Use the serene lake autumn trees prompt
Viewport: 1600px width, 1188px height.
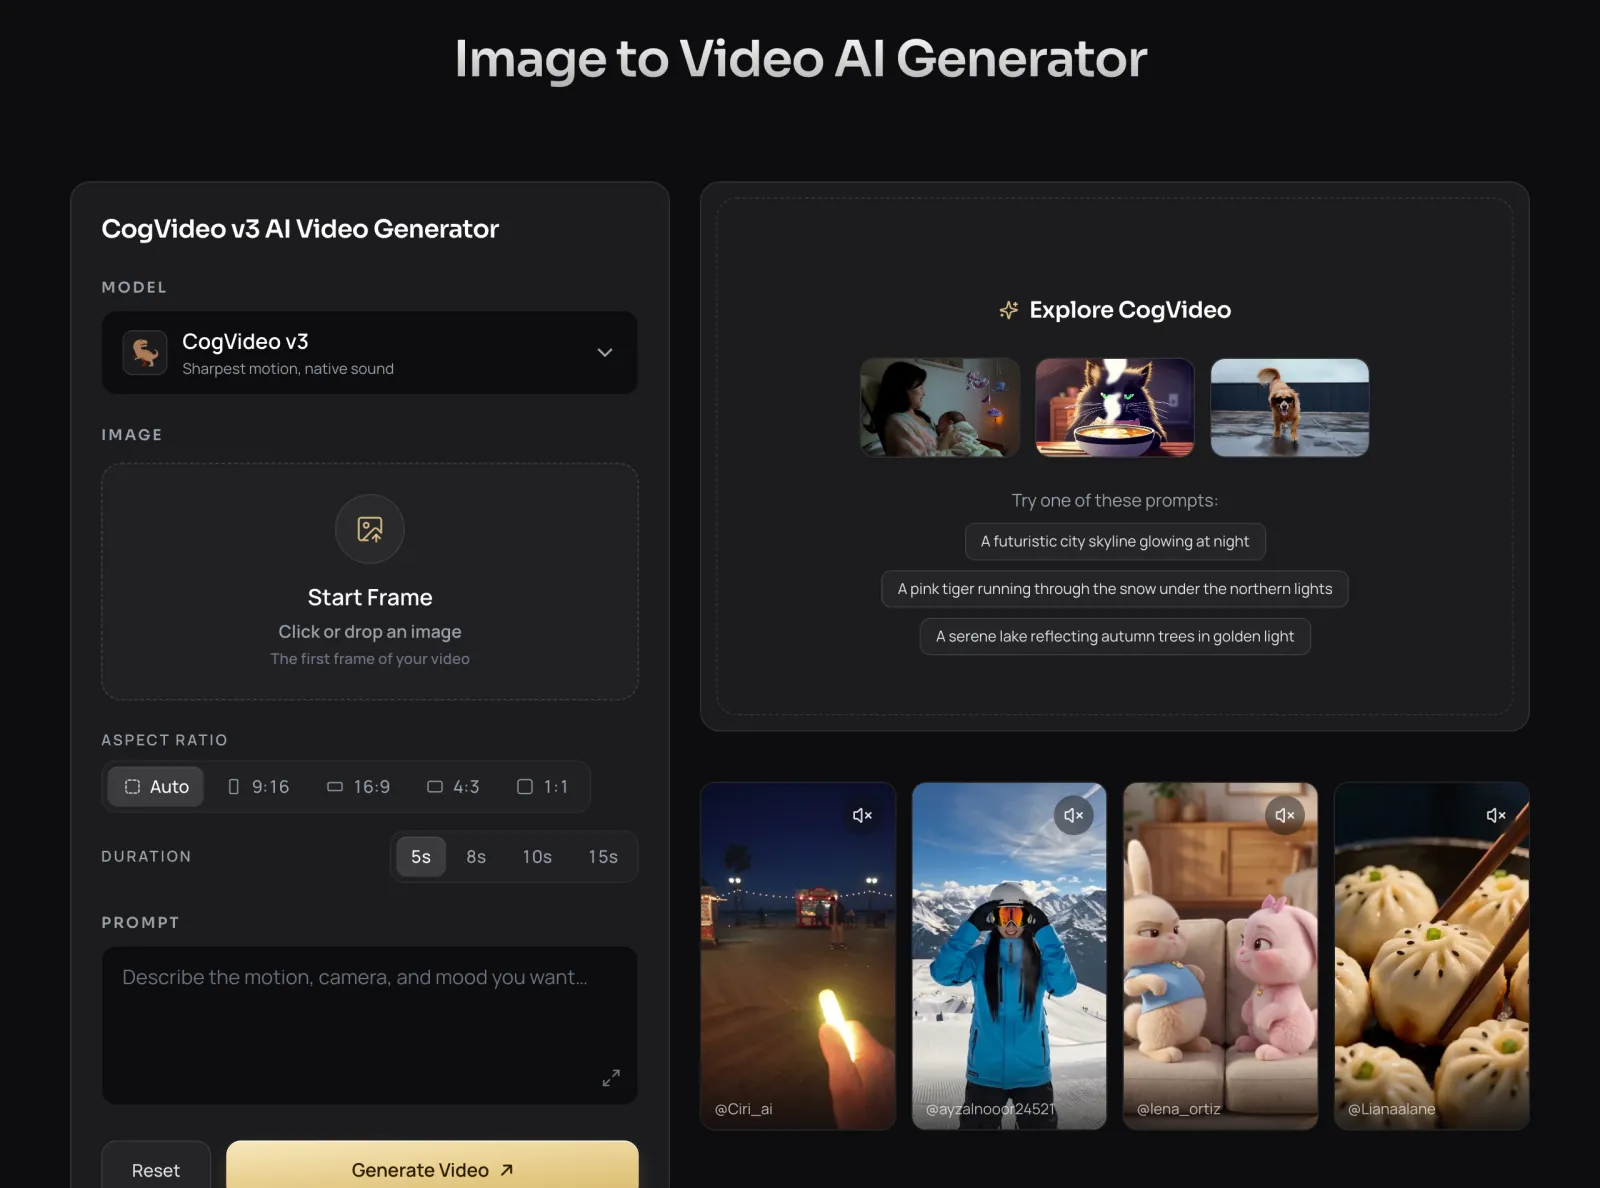(1115, 636)
